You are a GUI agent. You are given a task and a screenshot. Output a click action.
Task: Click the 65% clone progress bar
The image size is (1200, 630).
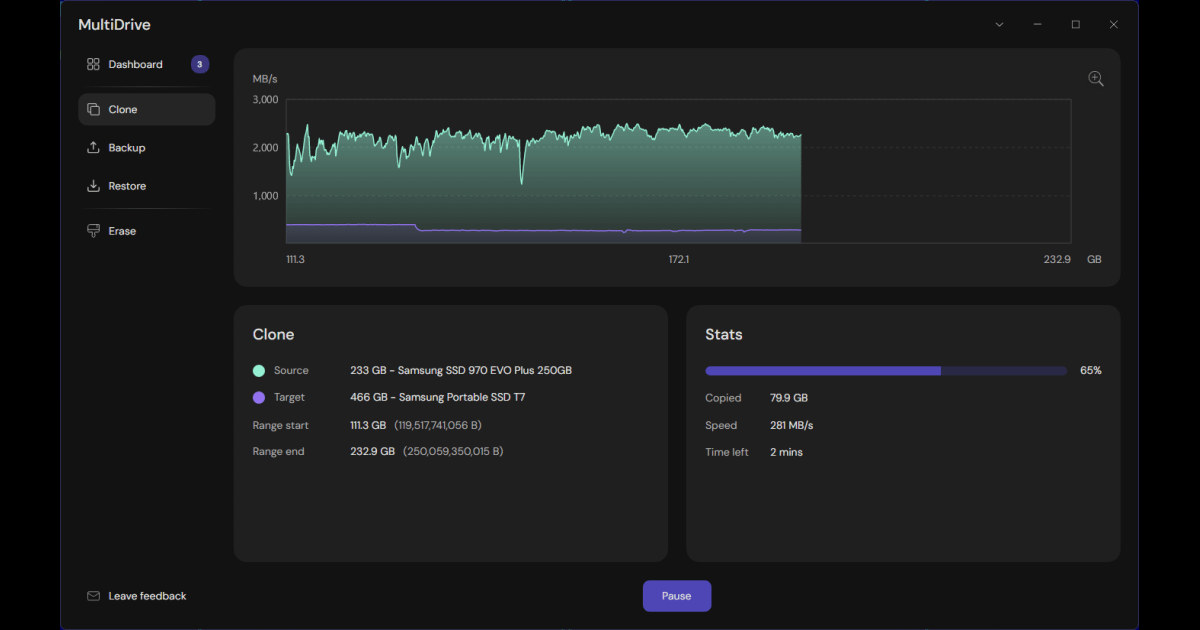tap(885, 371)
